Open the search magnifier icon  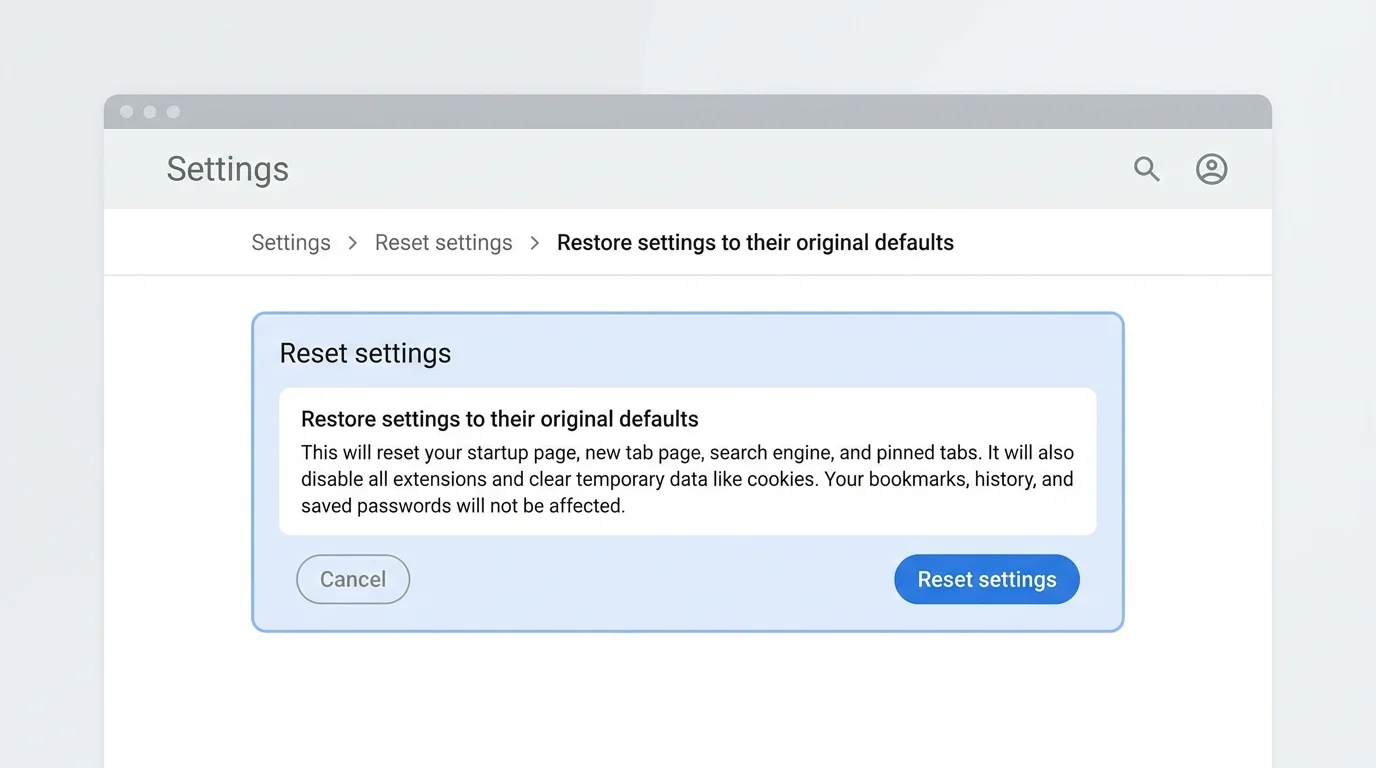point(1147,169)
